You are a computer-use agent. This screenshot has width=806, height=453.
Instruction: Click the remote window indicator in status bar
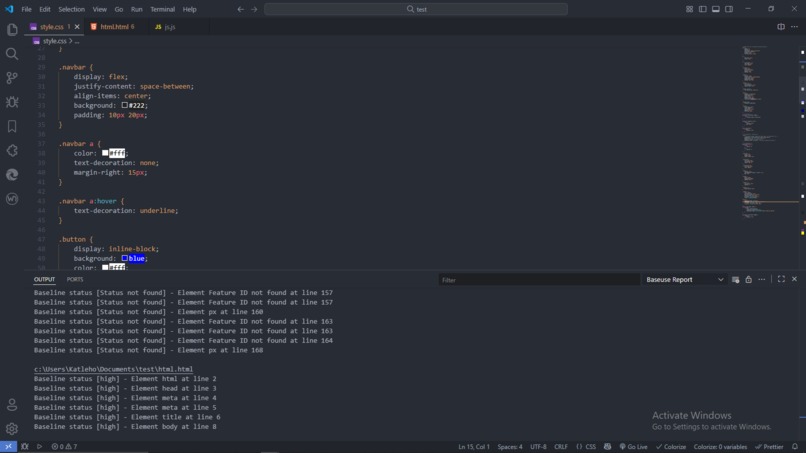point(8,446)
